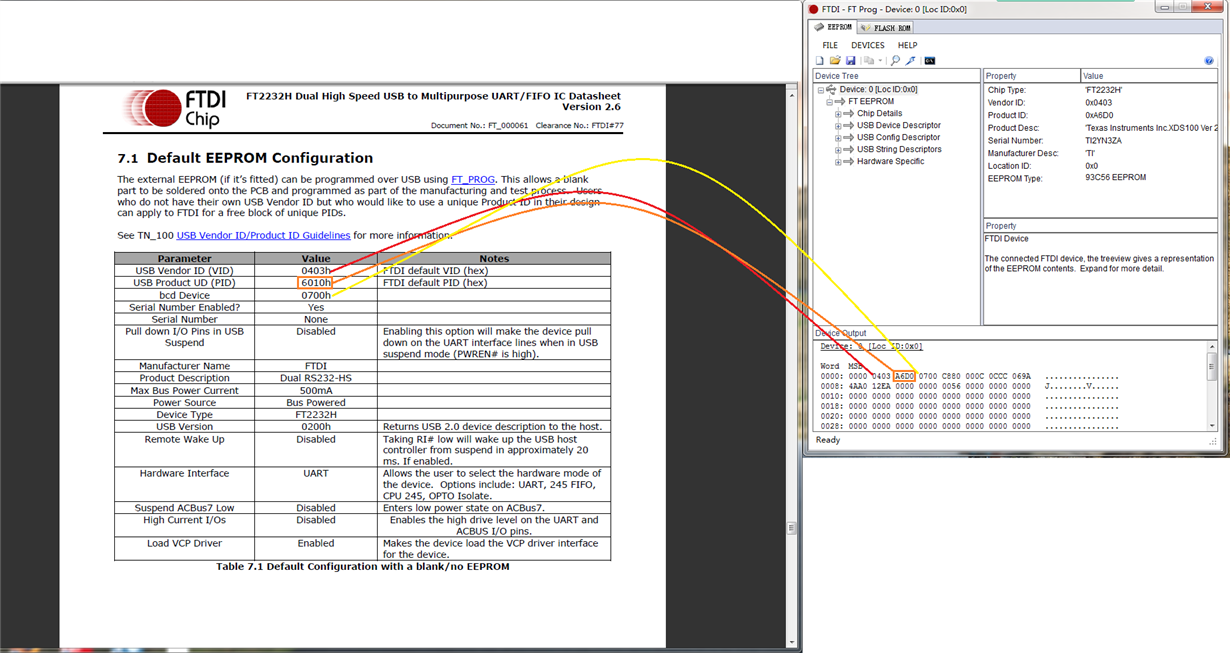Program devices using lightning bolt icon
The height and width of the screenshot is (653, 1230).
[911, 61]
